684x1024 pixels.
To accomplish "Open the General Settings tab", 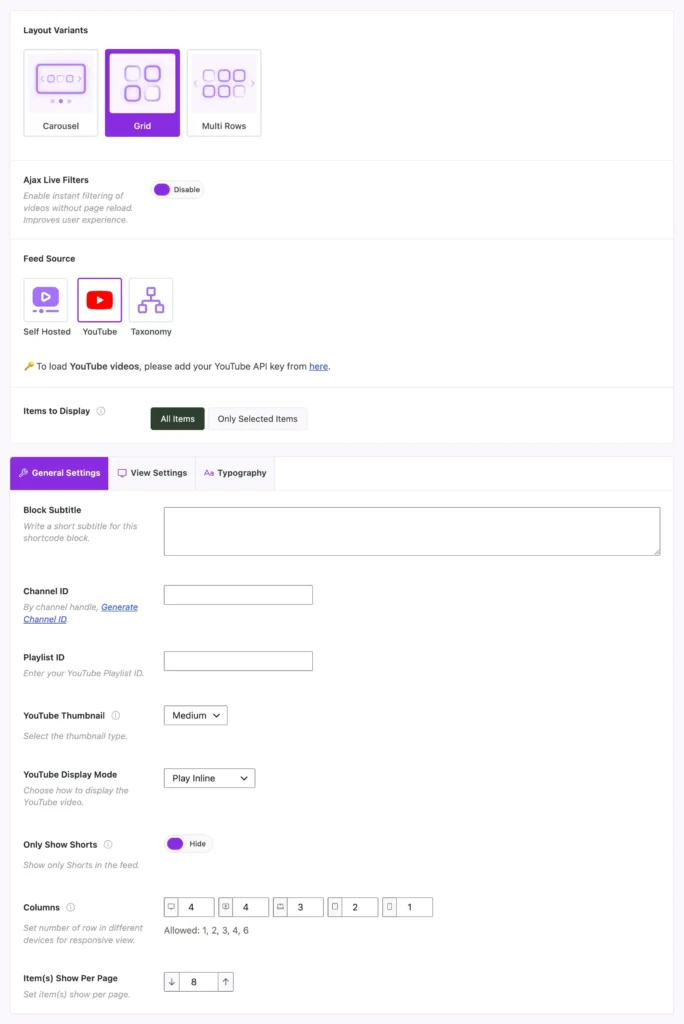I will click(x=59, y=473).
